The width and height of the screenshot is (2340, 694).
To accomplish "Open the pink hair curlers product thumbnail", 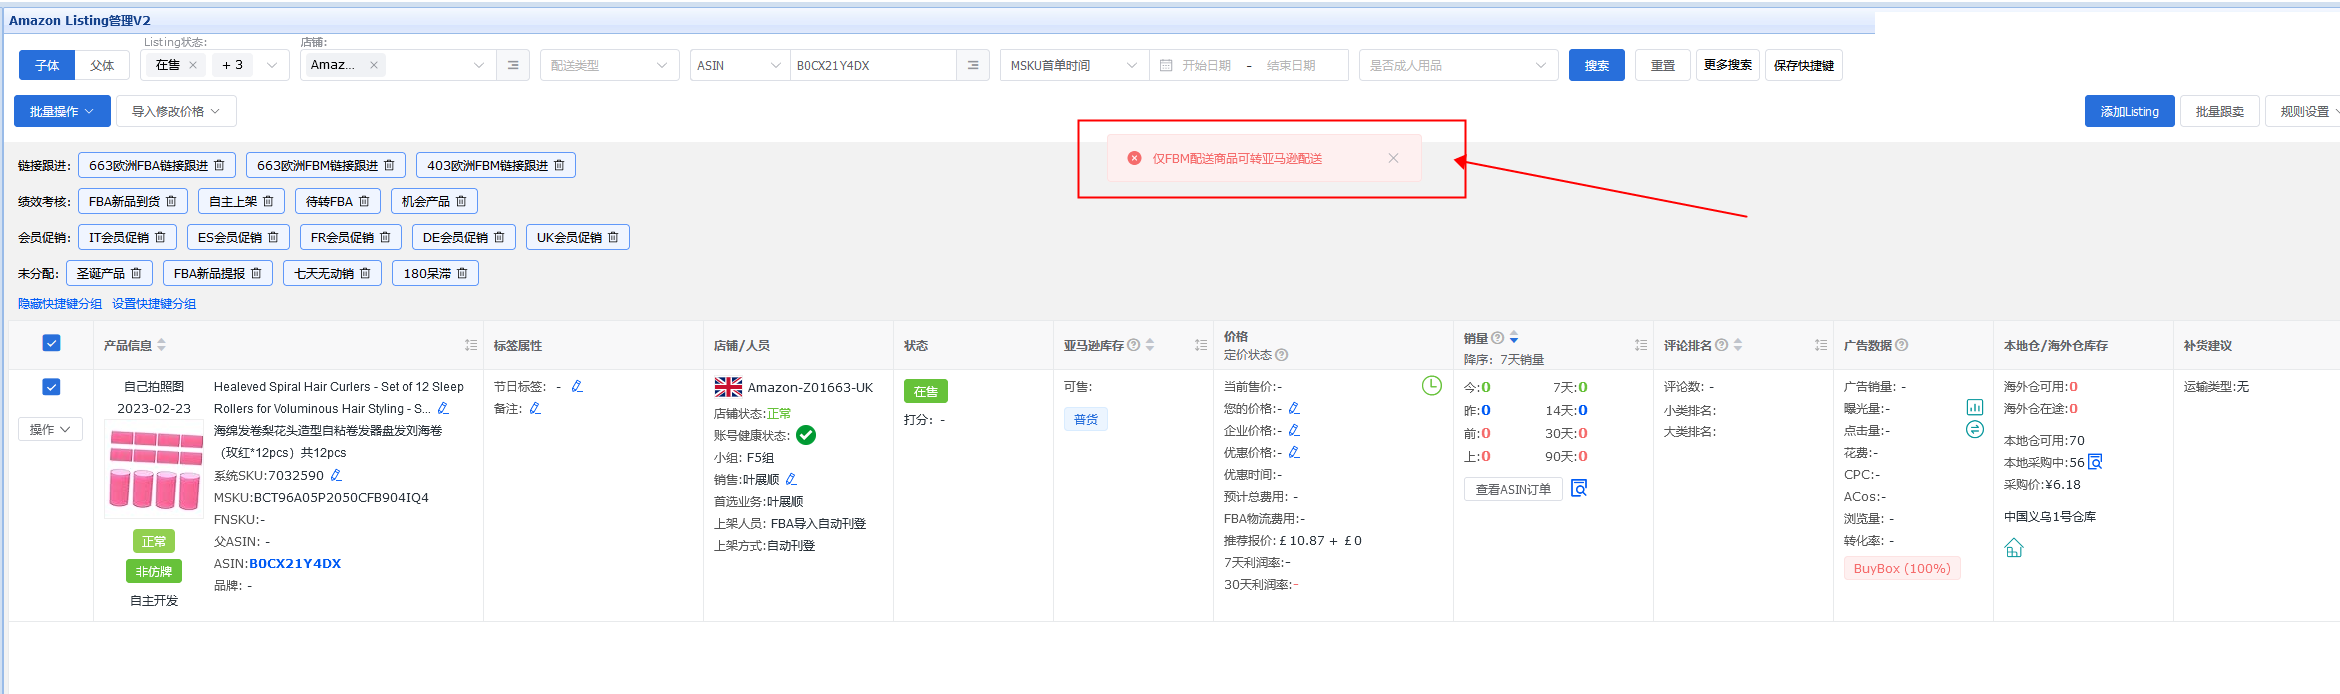I will point(155,469).
